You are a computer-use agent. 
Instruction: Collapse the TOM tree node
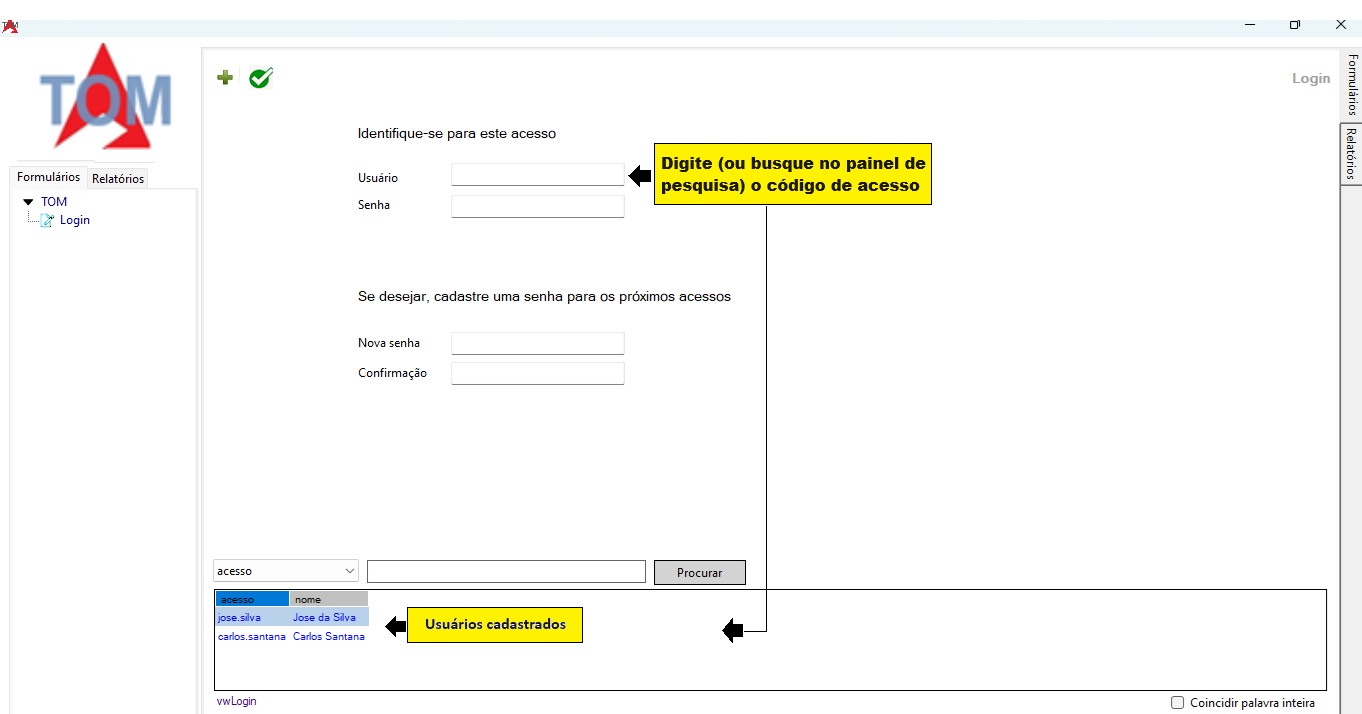click(28, 202)
